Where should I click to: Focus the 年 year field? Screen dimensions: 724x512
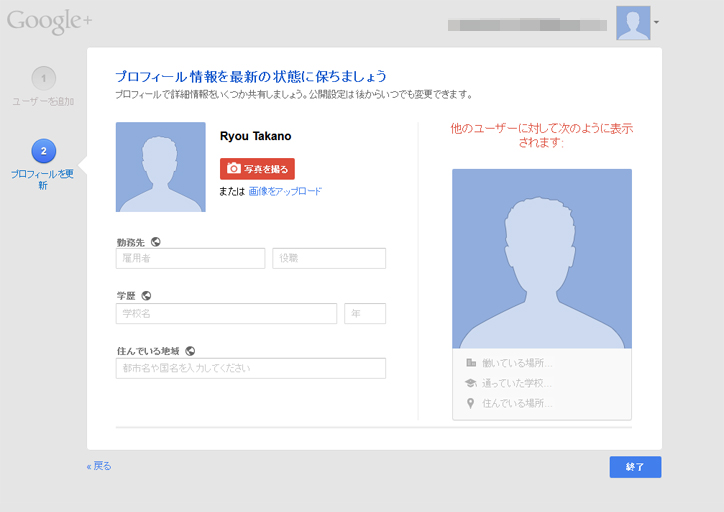pyautogui.click(x=365, y=313)
